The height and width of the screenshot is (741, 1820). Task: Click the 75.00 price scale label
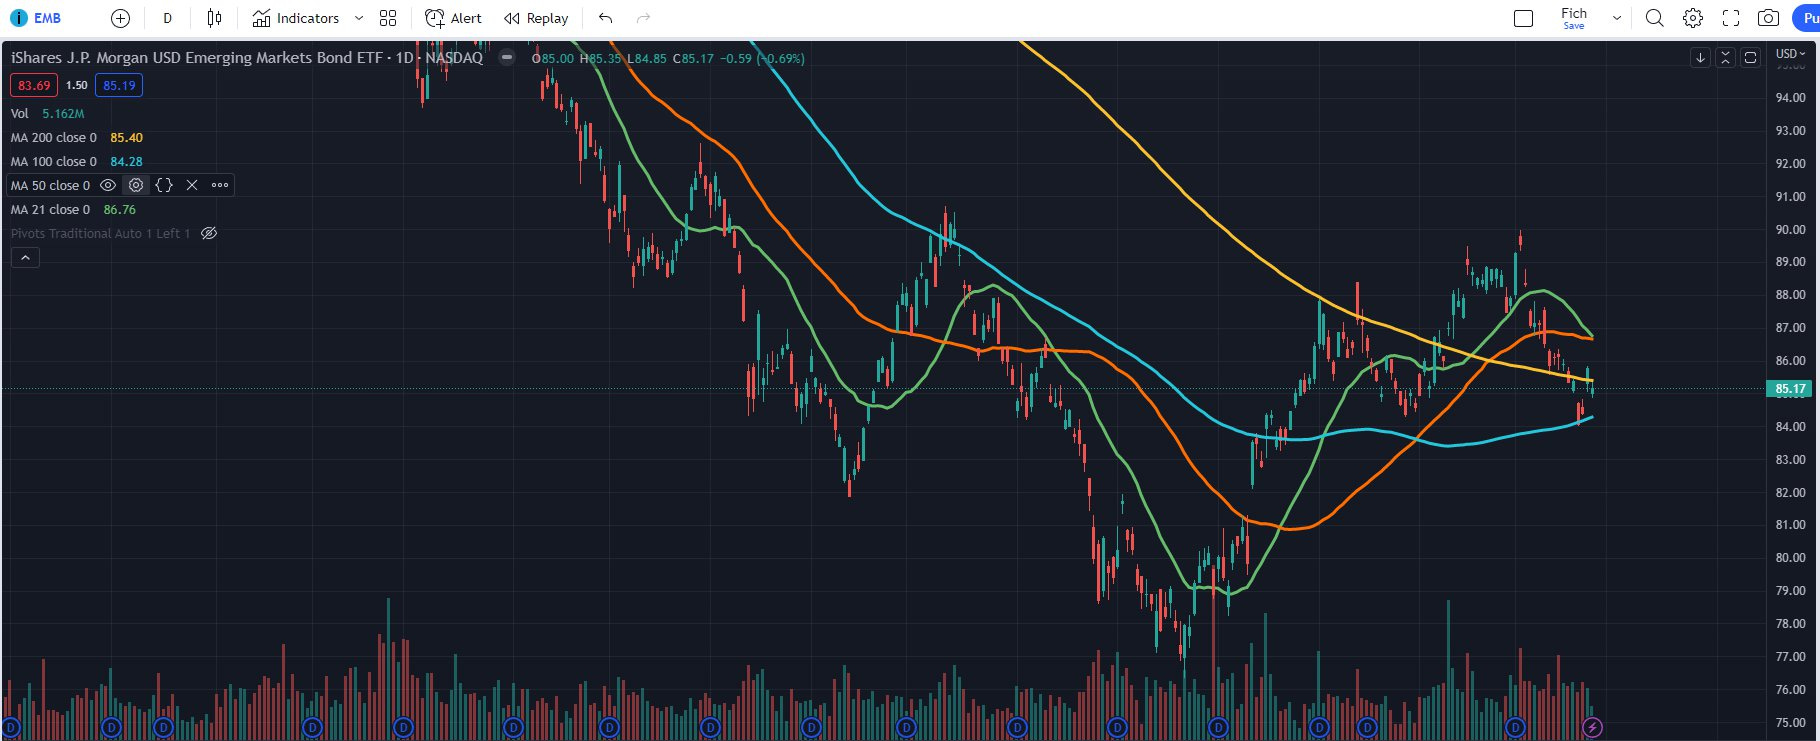pyautogui.click(x=1790, y=722)
